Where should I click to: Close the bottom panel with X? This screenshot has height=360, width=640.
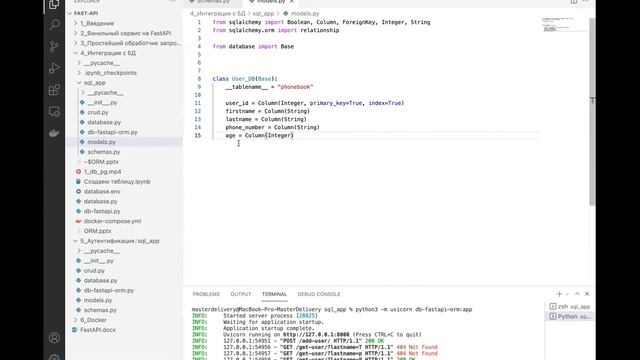587,294
